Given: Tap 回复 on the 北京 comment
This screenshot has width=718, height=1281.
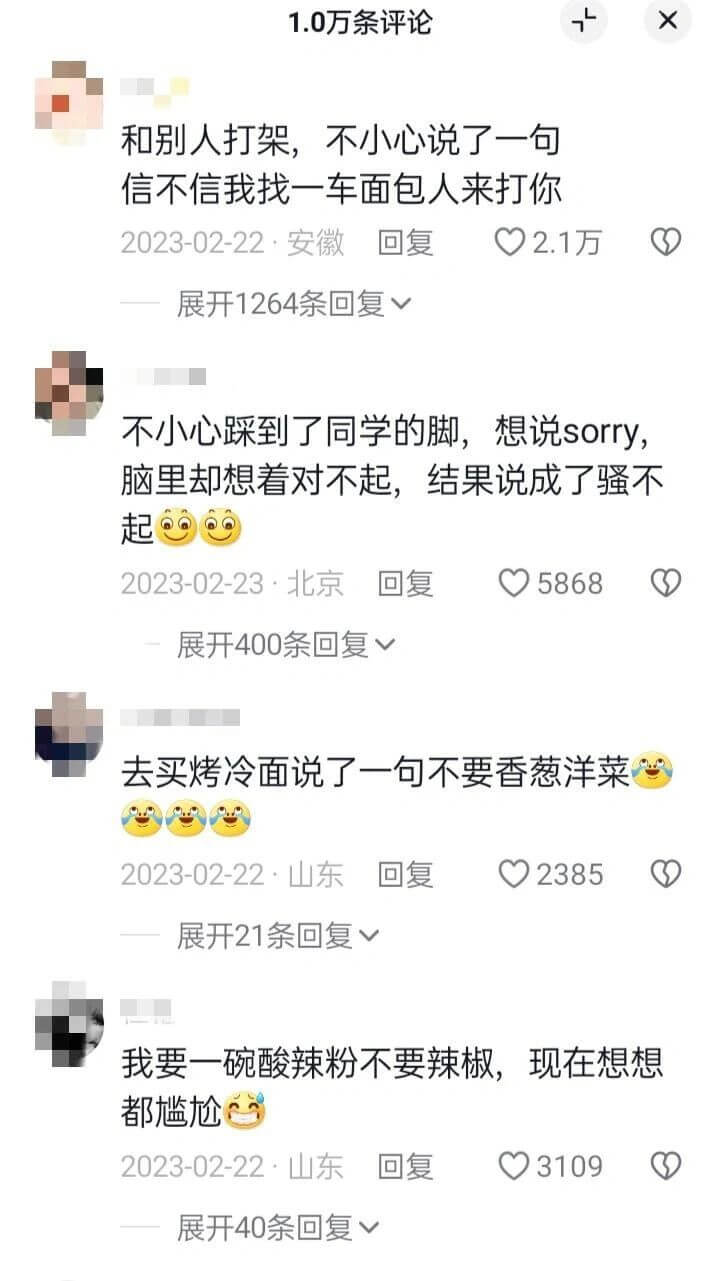Looking at the screenshot, I should click(405, 583).
